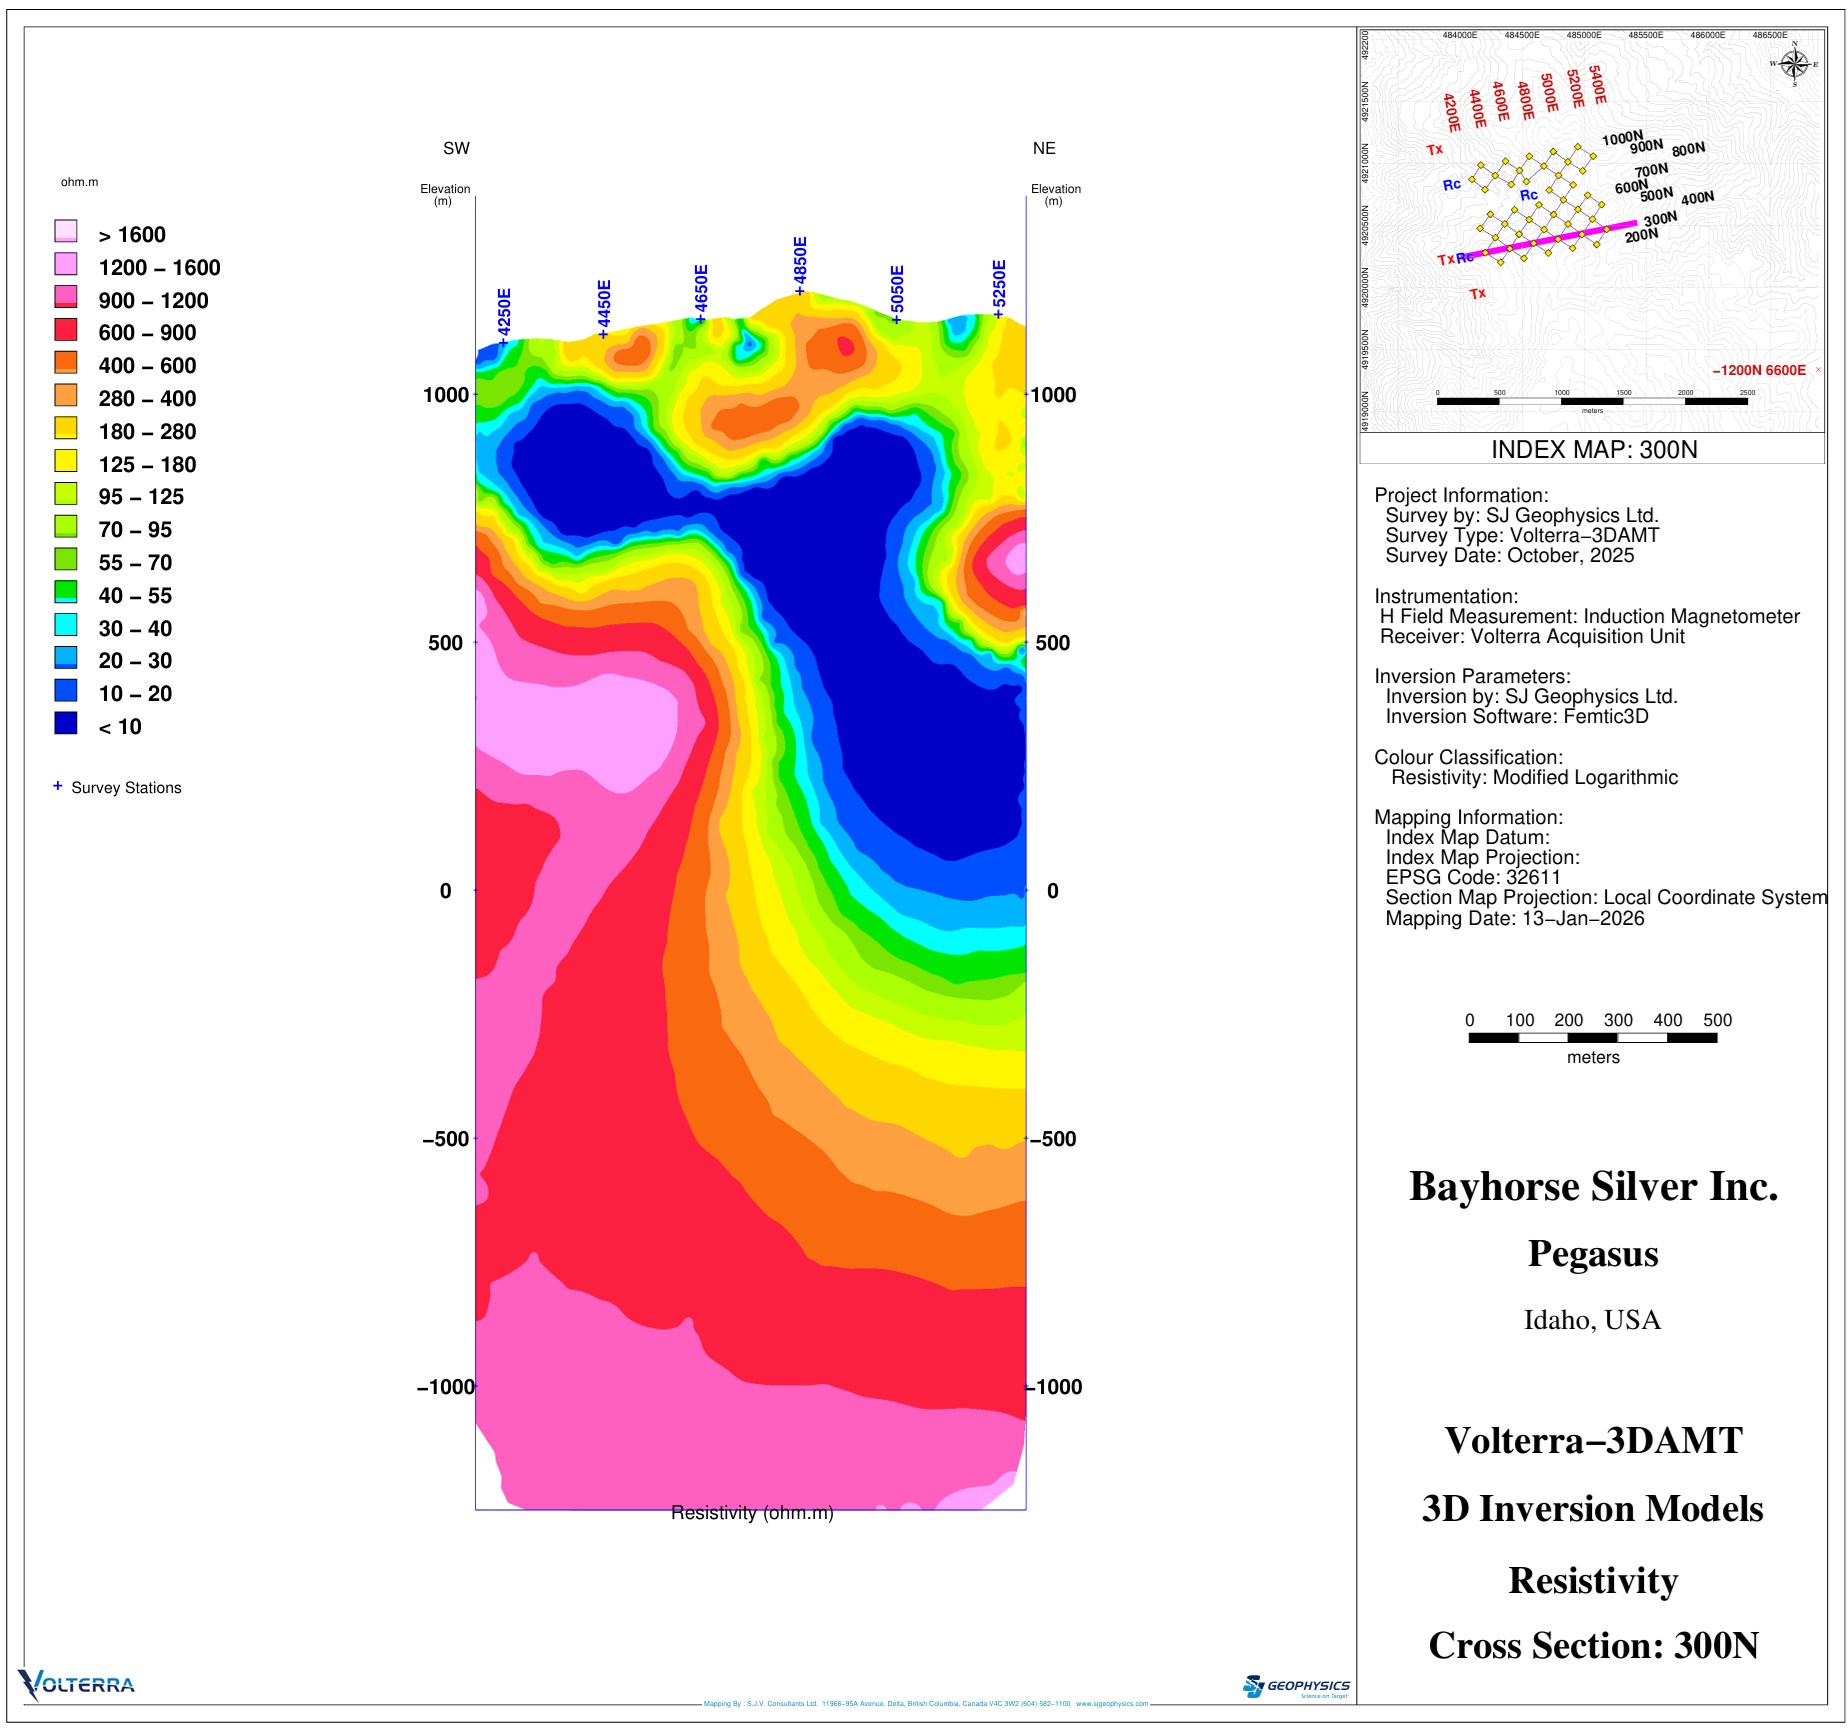The image size is (1848, 1729).
Task: Select the 4650E survey station marker
Action: (700, 318)
